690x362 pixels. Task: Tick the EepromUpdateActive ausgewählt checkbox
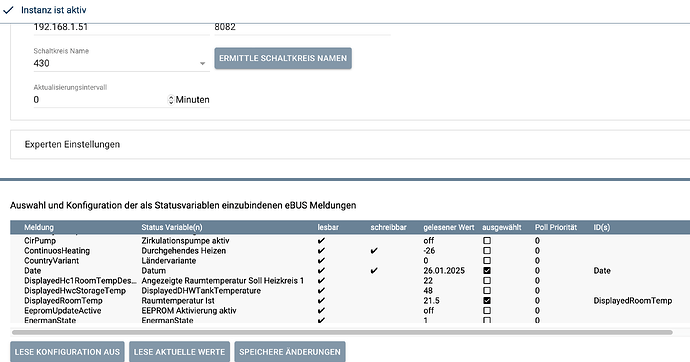click(487, 311)
